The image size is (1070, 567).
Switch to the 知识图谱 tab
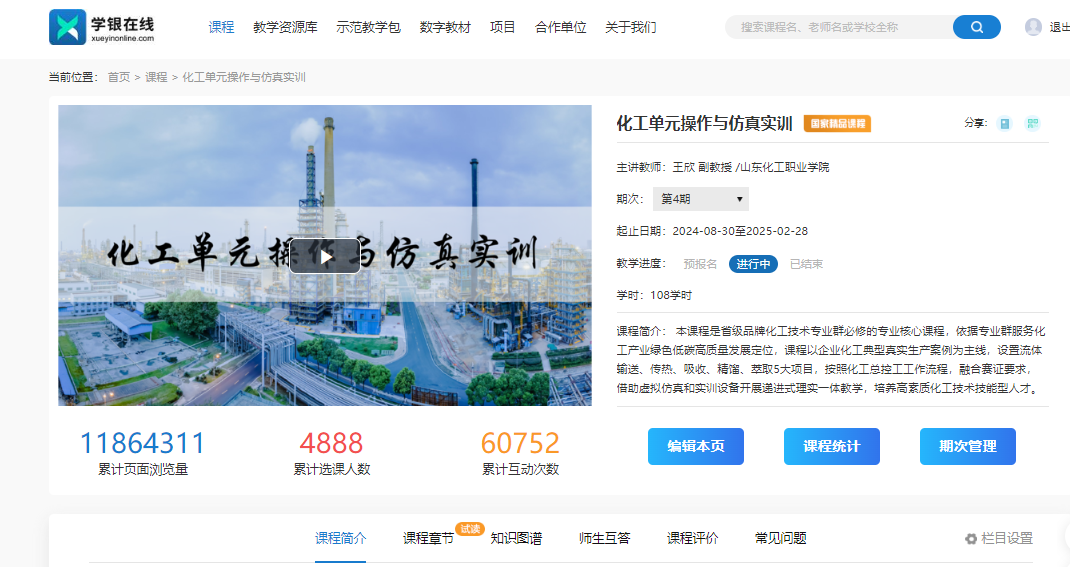(x=516, y=538)
